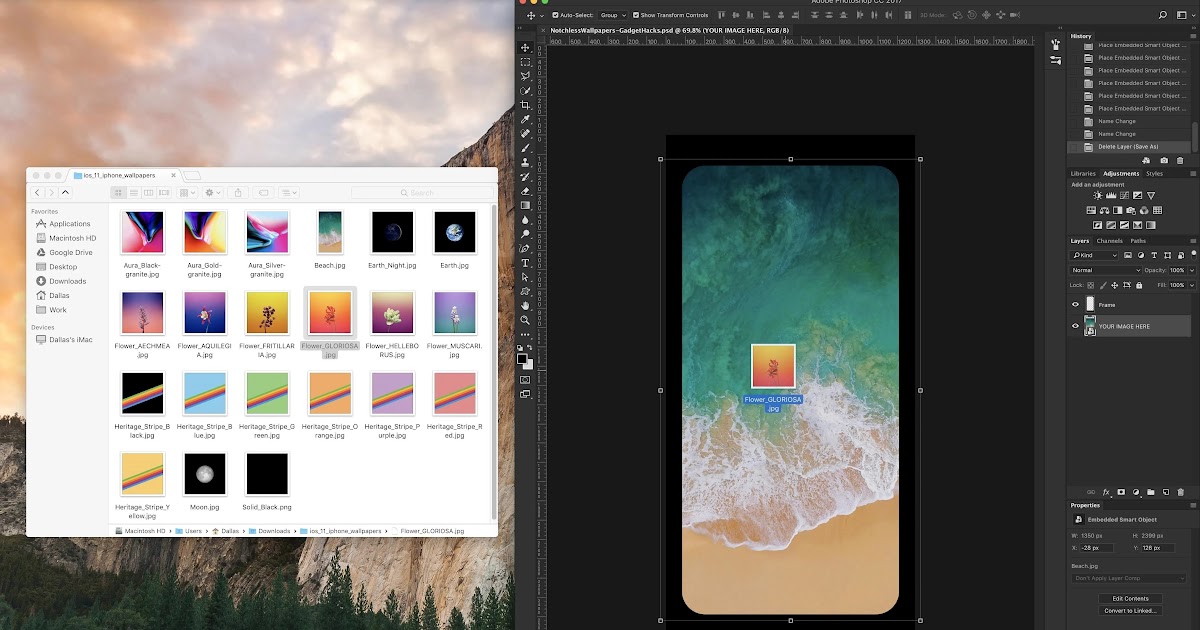Select the Dodge tool

(x=526, y=234)
